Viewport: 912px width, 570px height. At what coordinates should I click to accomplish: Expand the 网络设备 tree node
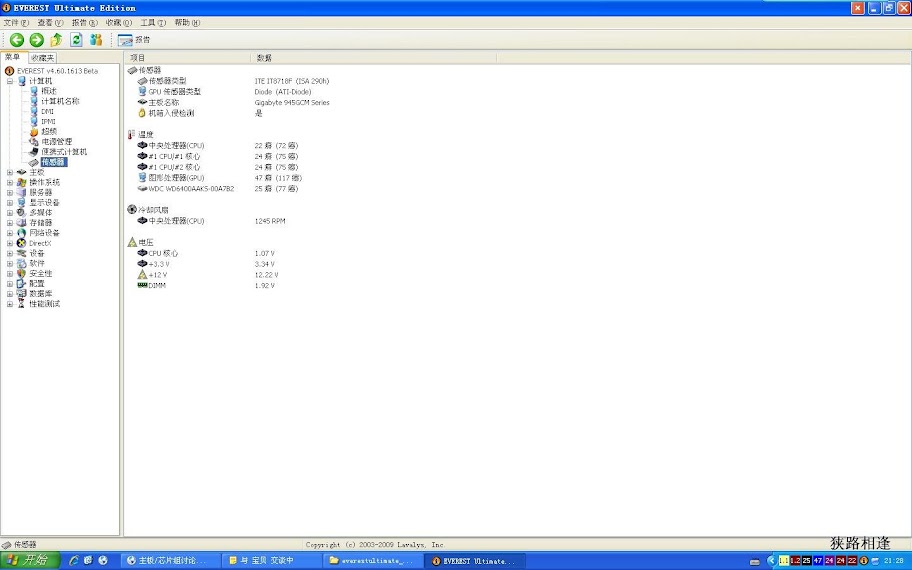point(10,233)
